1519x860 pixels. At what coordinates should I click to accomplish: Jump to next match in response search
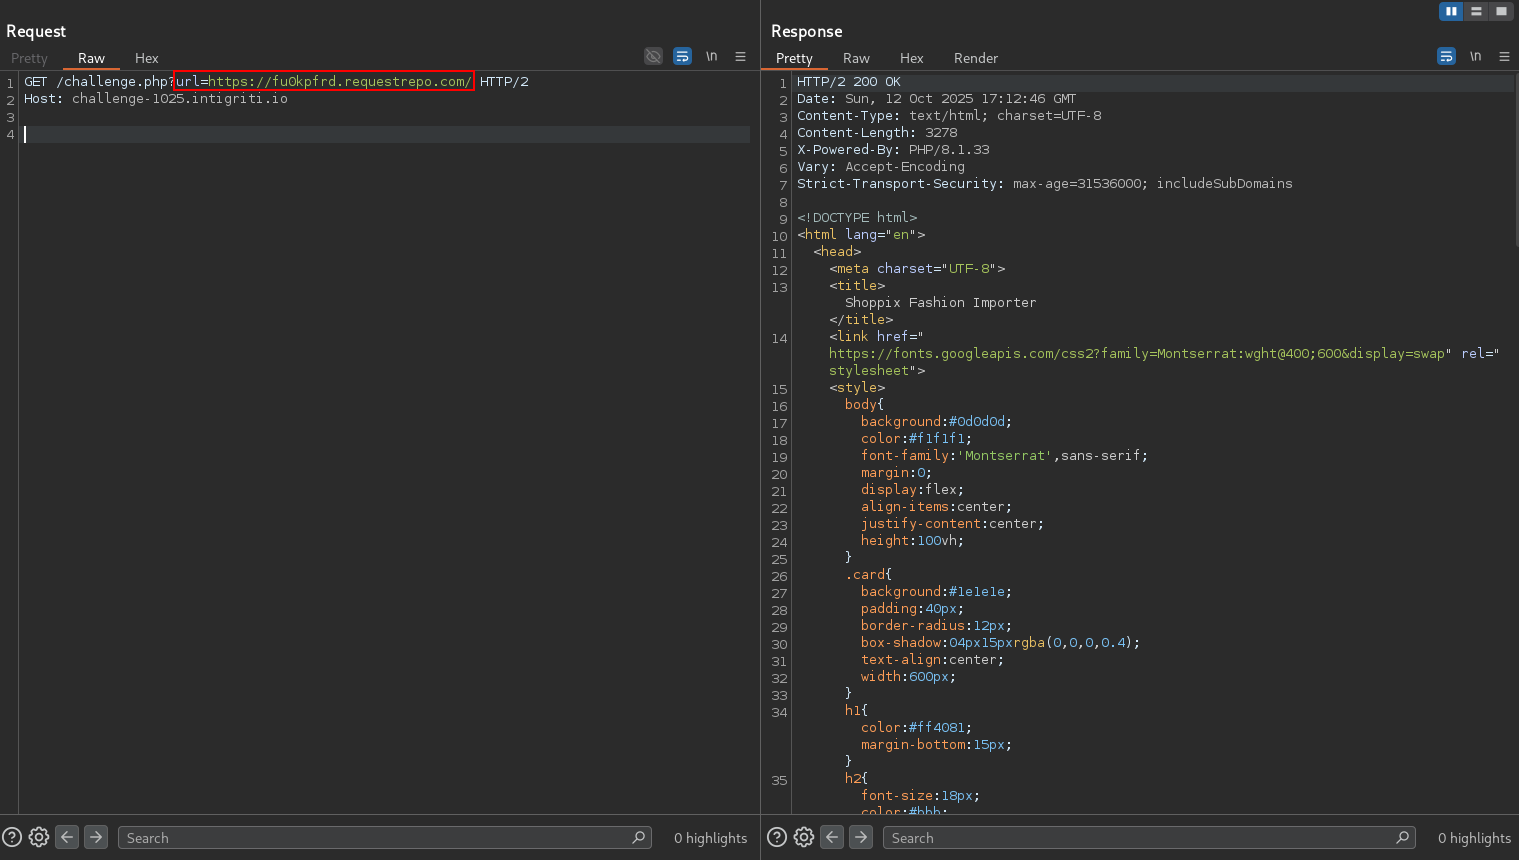(x=861, y=838)
